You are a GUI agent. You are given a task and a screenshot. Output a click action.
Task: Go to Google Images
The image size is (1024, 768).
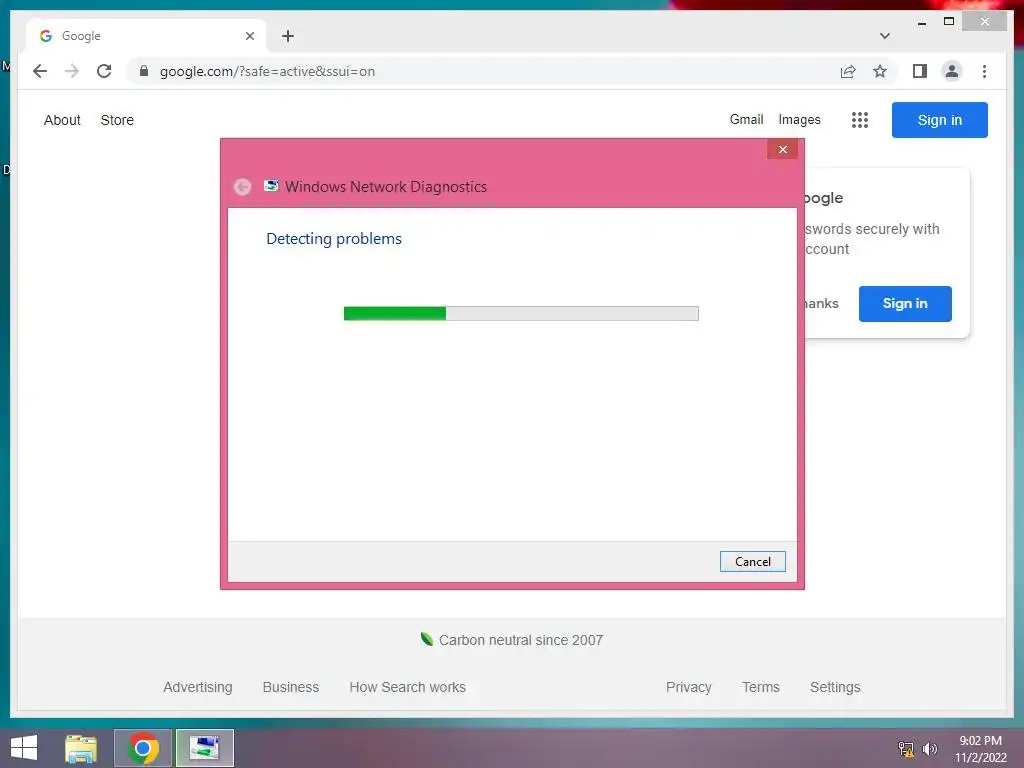[799, 120]
